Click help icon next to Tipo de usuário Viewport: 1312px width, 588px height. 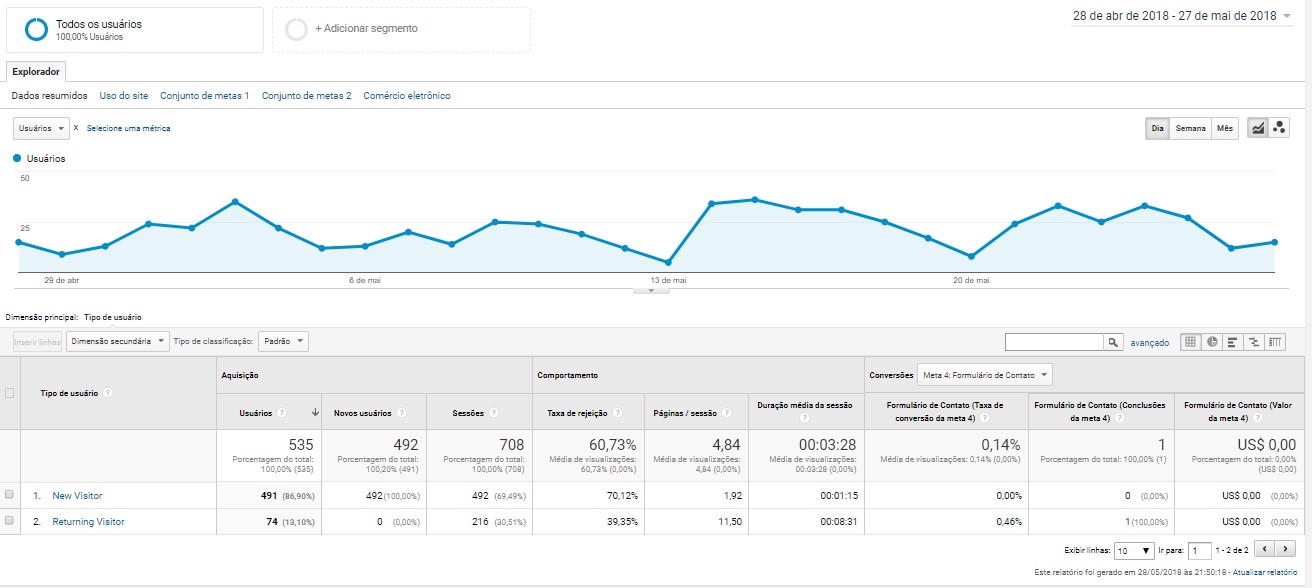tap(107, 393)
